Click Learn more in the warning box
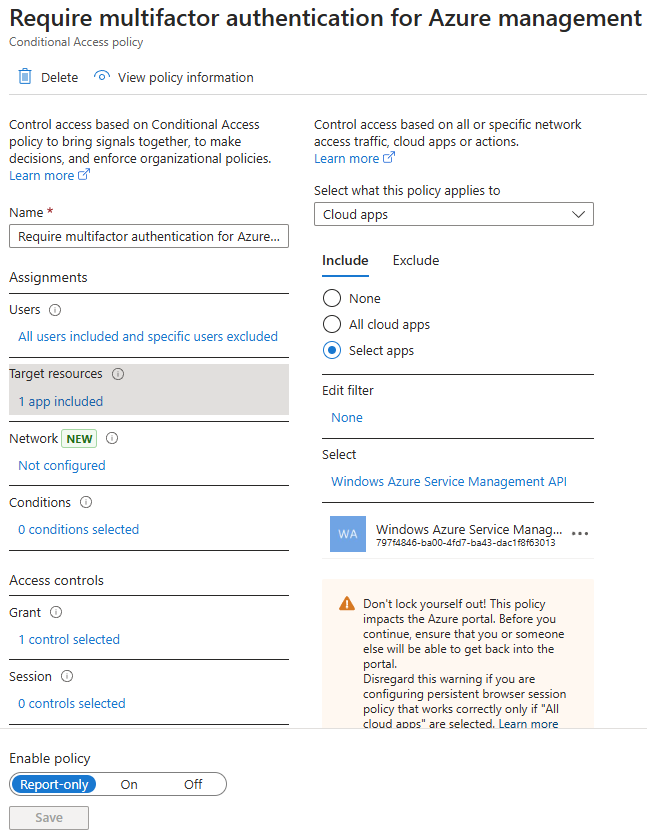Viewport: 647px width, 835px height. [528, 723]
